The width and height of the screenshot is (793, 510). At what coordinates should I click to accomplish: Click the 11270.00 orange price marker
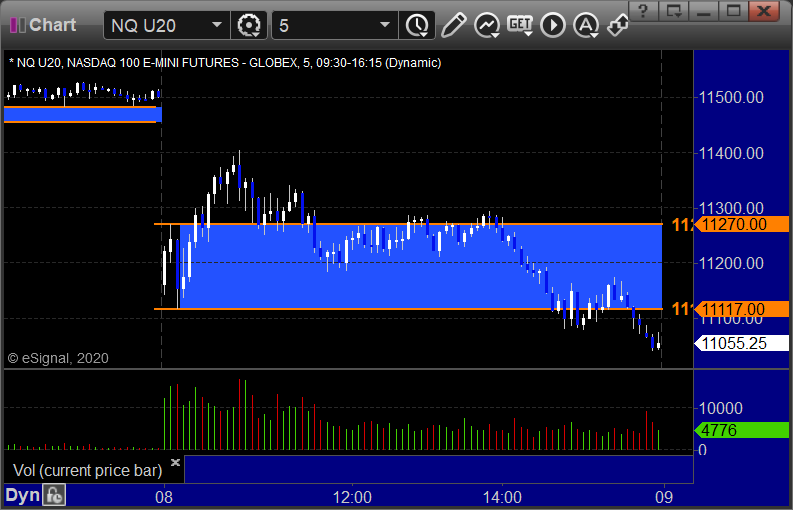click(x=741, y=224)
